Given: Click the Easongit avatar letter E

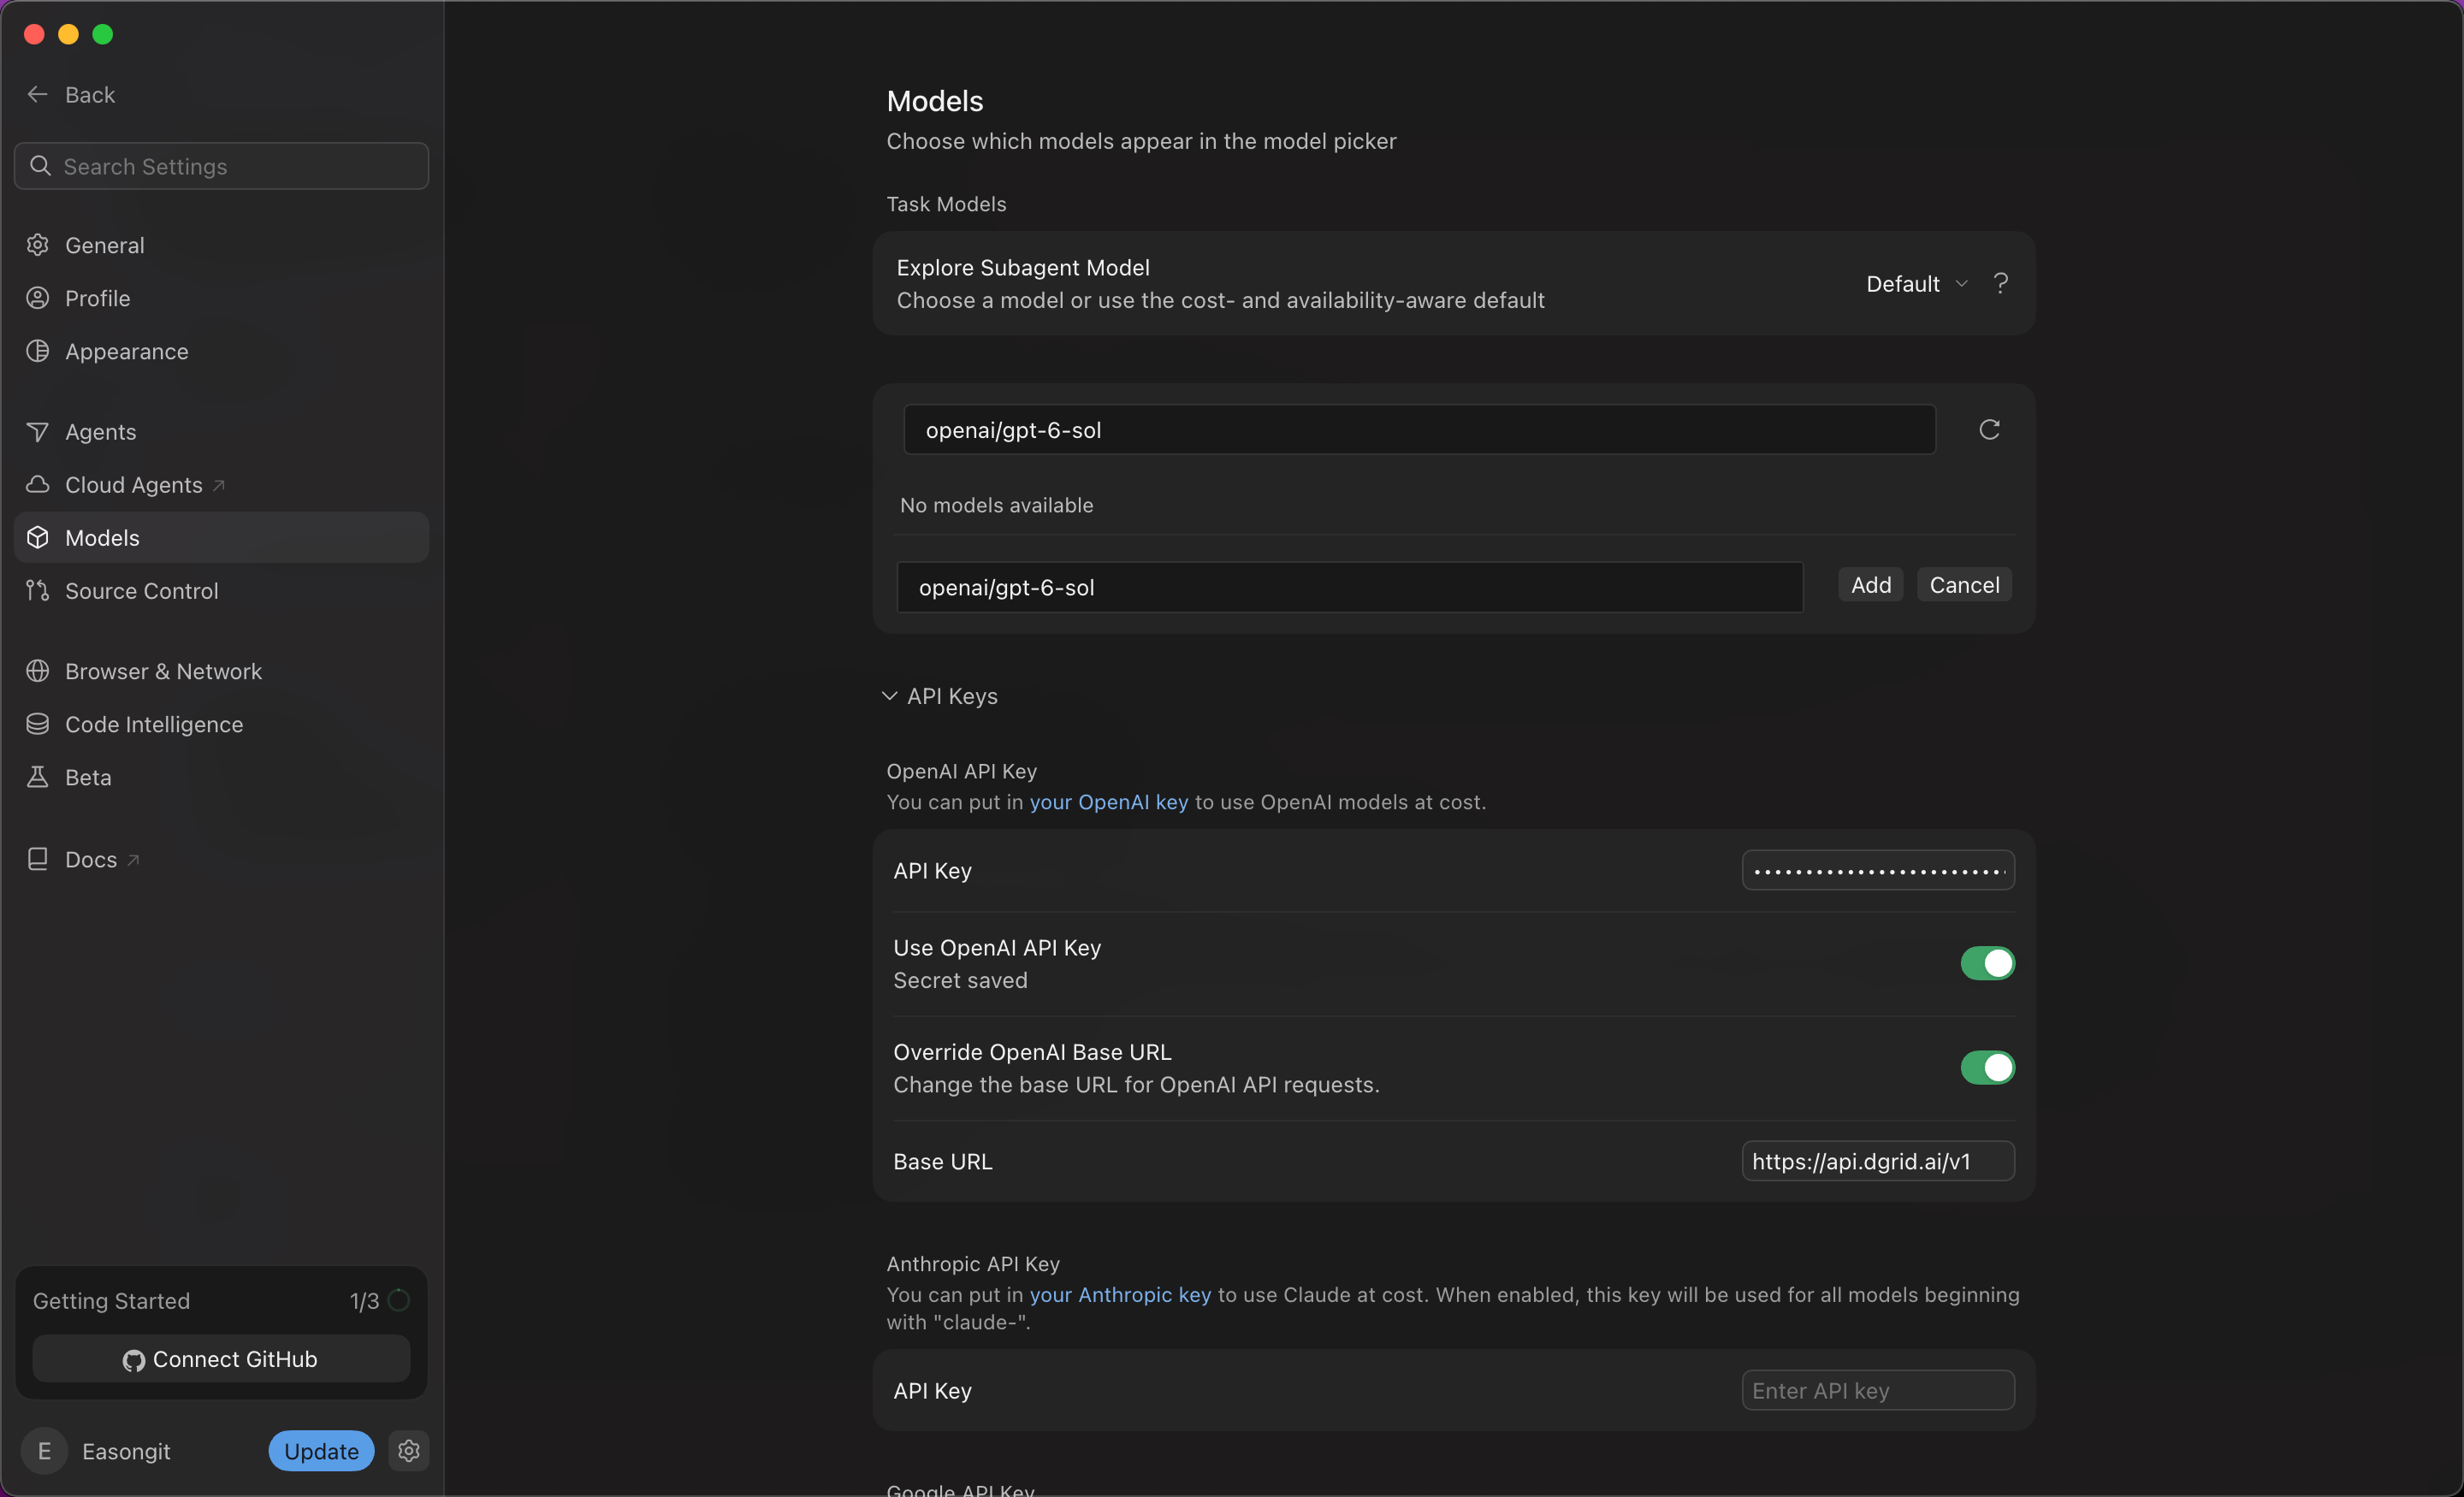Looking at the screenshot, I should pyautogui.click(x=45, y=1451).
